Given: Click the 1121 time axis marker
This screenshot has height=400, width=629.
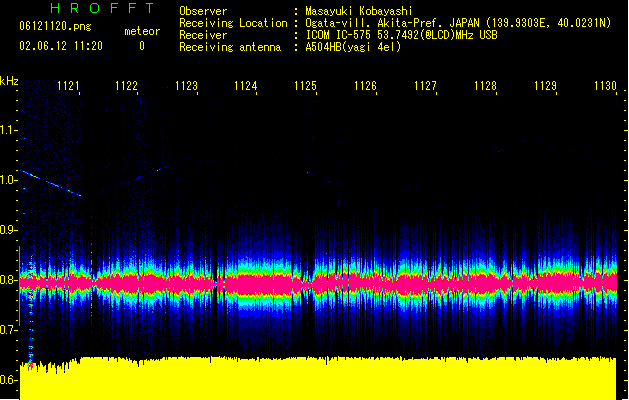Looking at the screenshot, I should 68,86.
